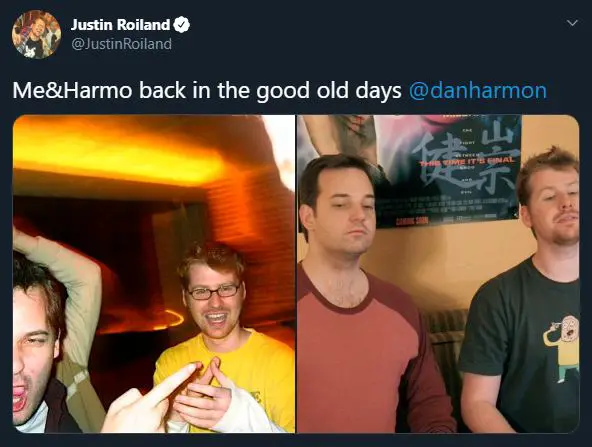The width and height of the screenshot is (592, 447).
Task: Click "THIS TIME IT'S FINAL" poster text
Action: 467,161
